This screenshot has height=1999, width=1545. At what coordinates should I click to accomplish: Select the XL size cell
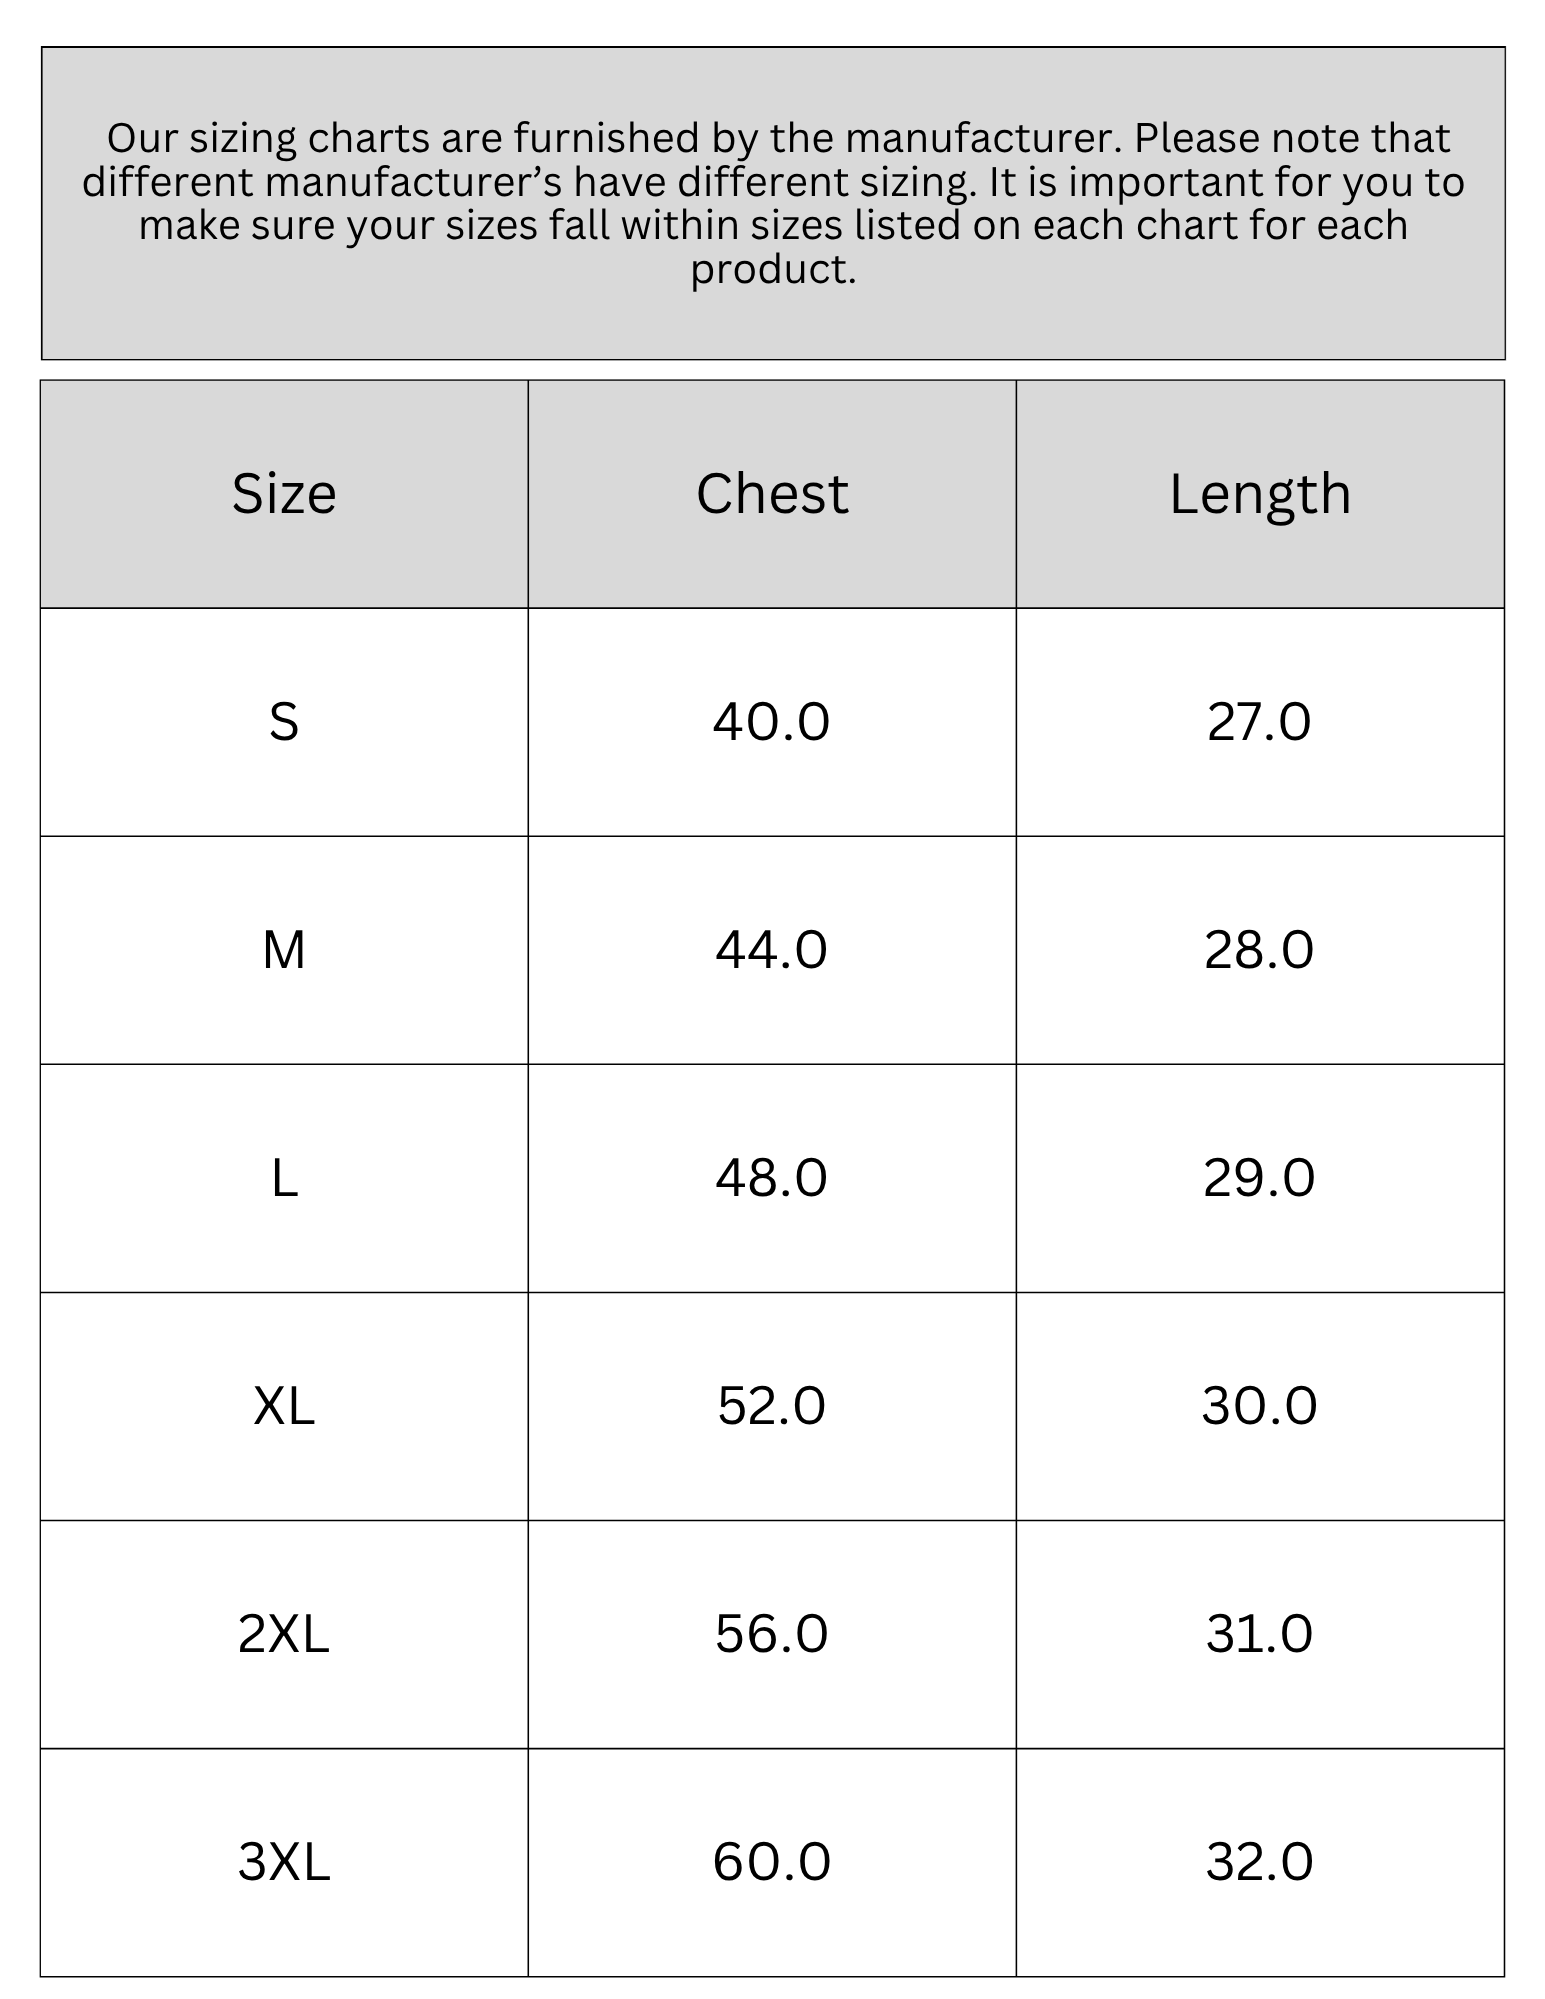(284, 1406)
